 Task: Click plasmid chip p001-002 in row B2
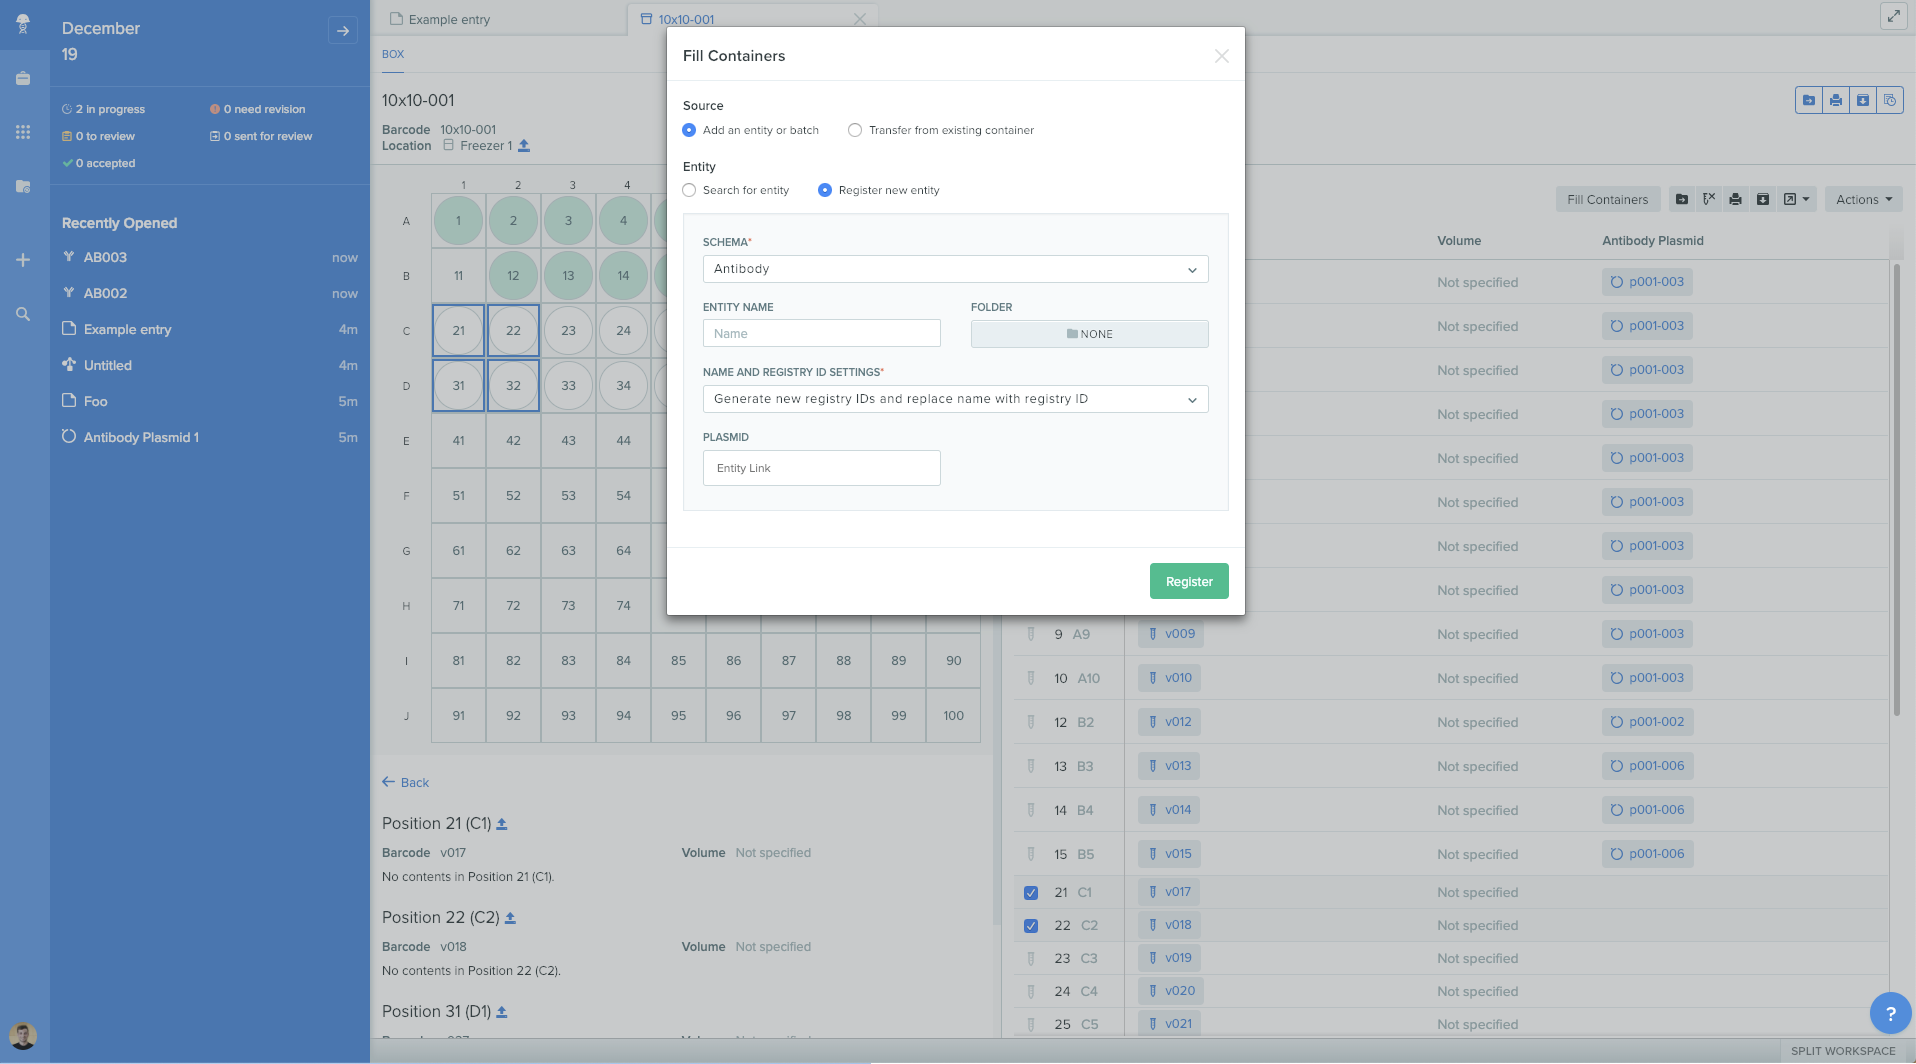tap(1647, 722)
